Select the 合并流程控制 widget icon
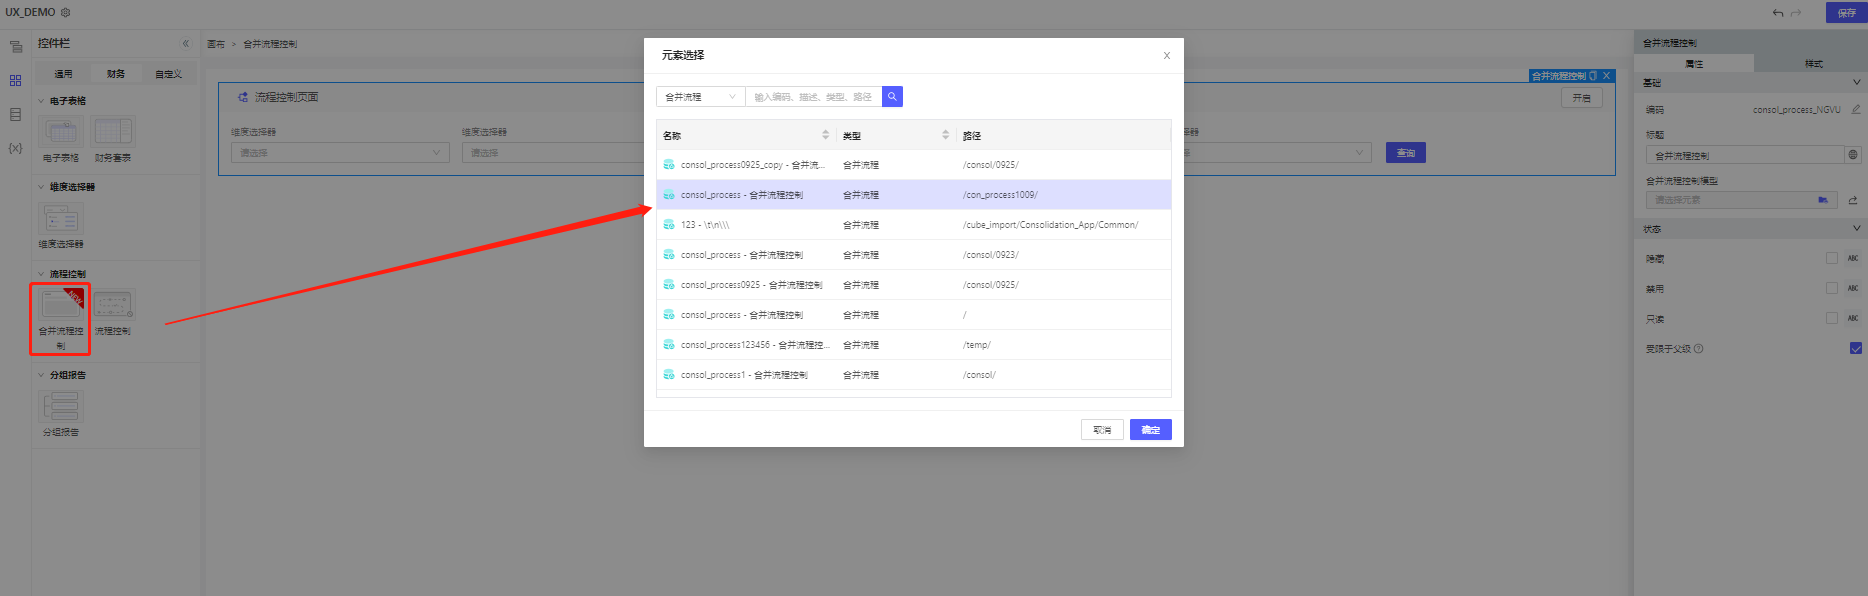This screenshot has width=1868, height=596. (x=60, y=305)
